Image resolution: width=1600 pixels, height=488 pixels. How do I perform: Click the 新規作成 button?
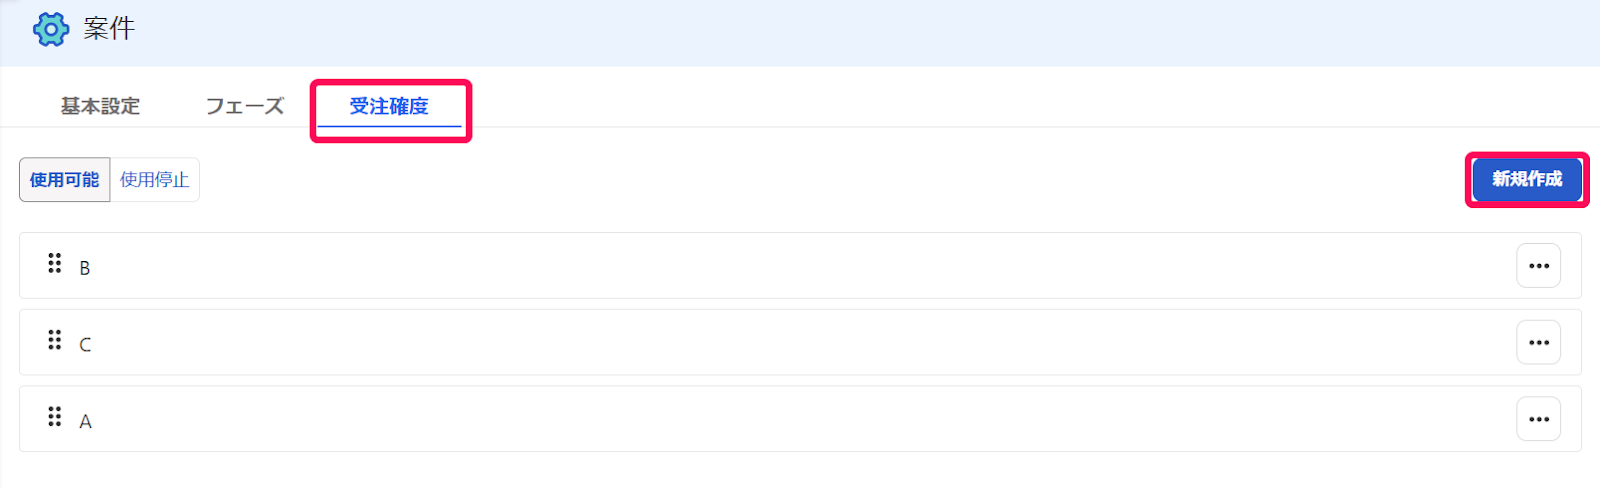tap(1527, 179)
